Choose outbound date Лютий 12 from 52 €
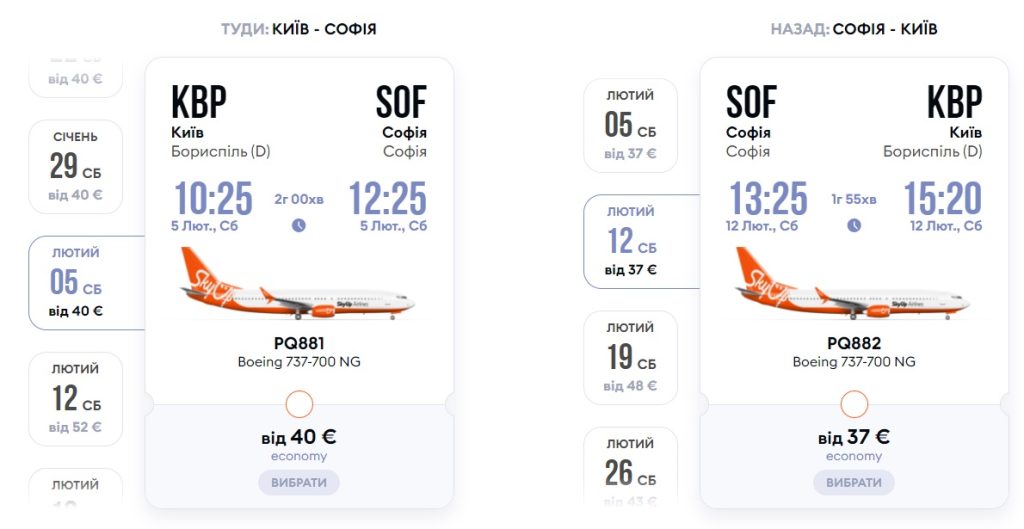1024x529 pixels. (x=76, y=399)
